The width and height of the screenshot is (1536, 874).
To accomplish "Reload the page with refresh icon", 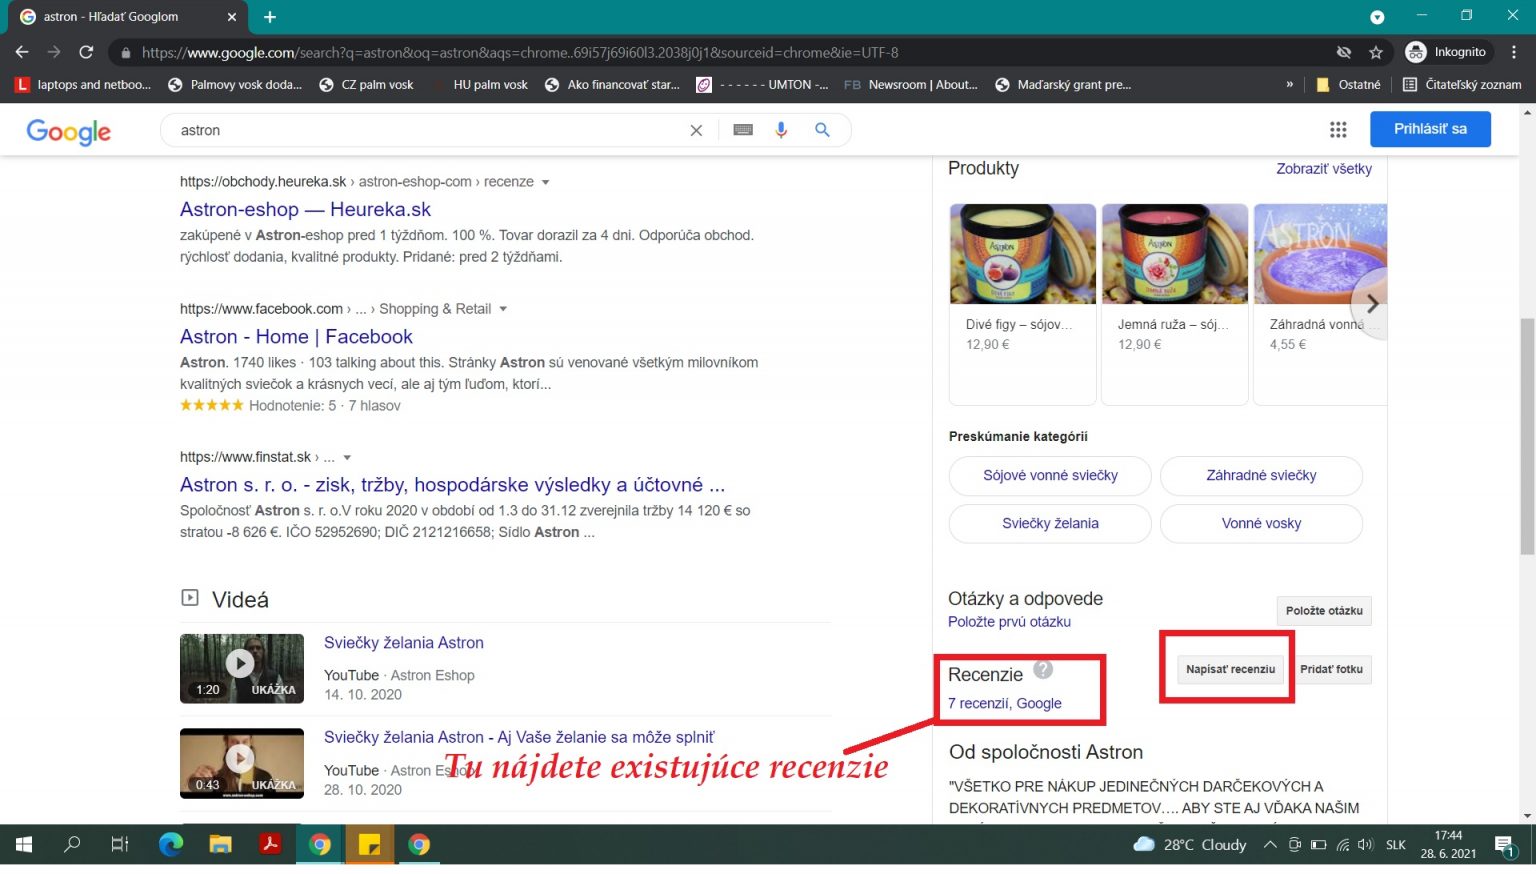I will coord(86,52).
